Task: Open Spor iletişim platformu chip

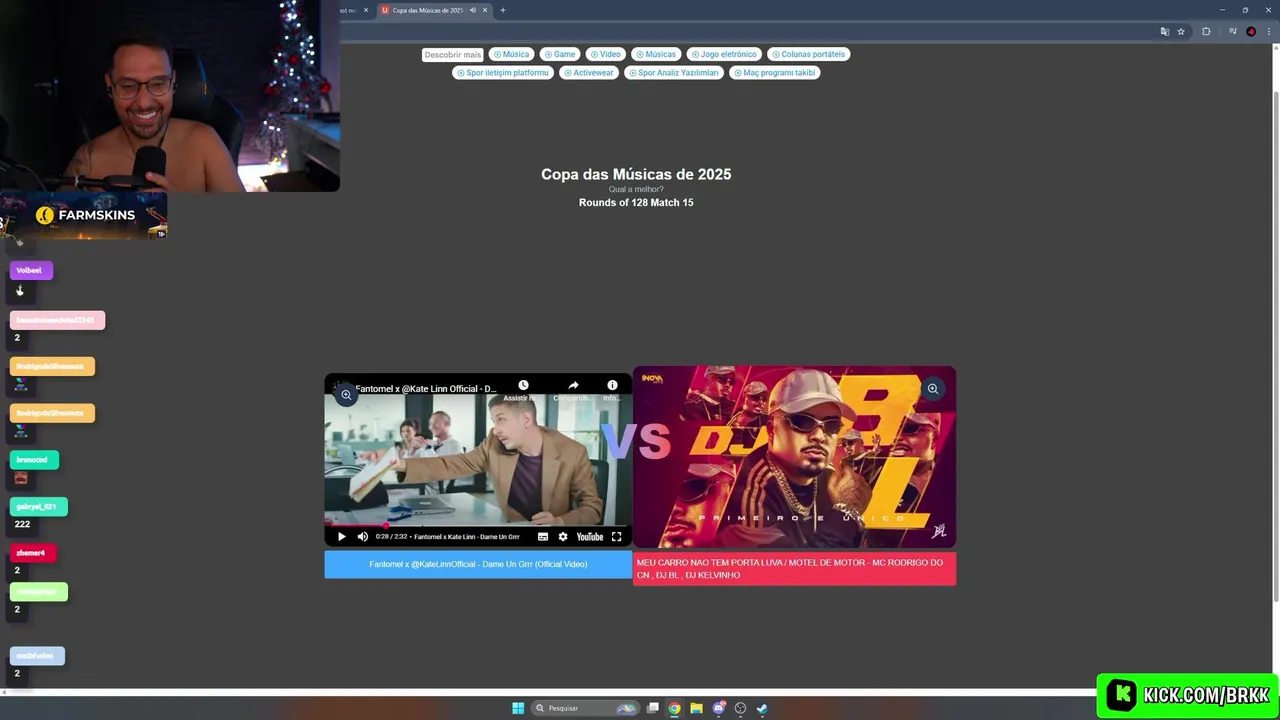Action: (x=503, y=72)
